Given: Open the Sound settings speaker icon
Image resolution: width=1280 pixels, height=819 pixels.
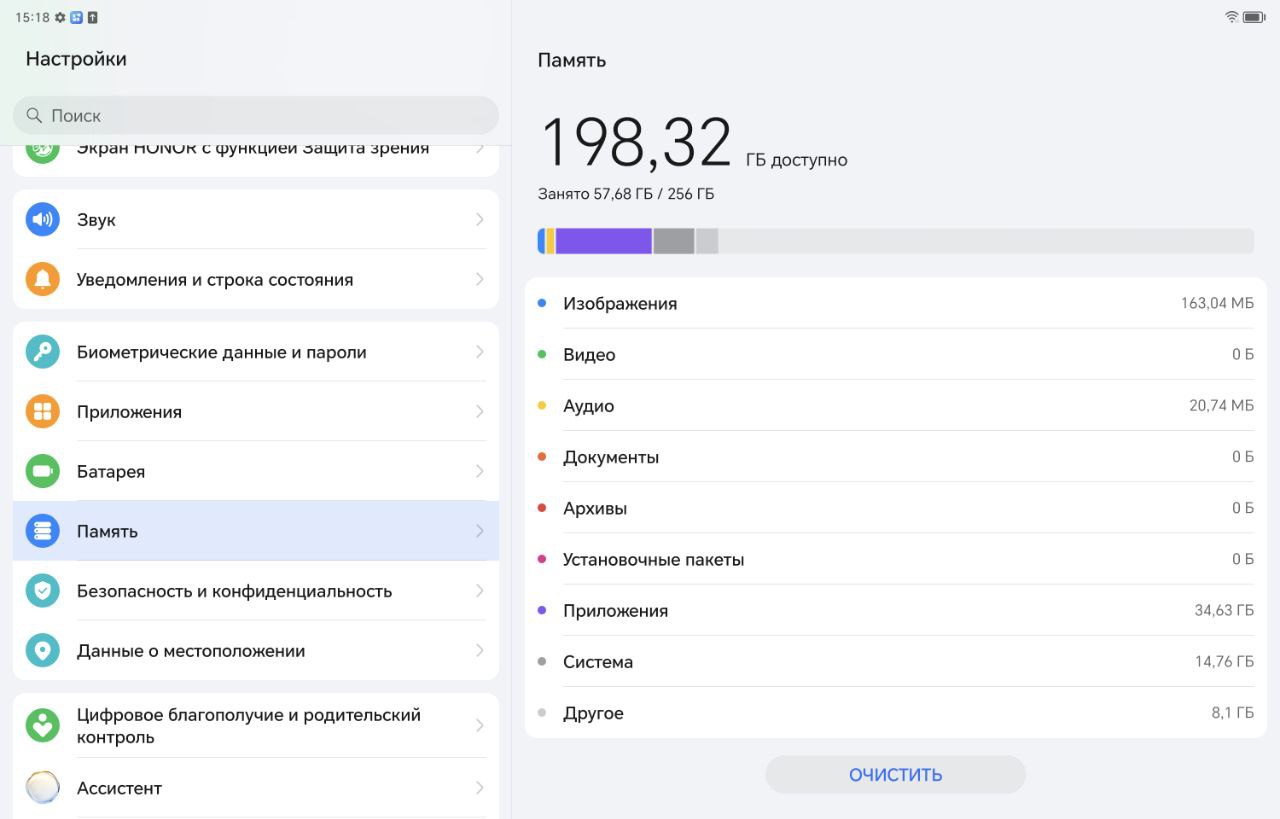Looking at the screenshot, I should 42,219.
